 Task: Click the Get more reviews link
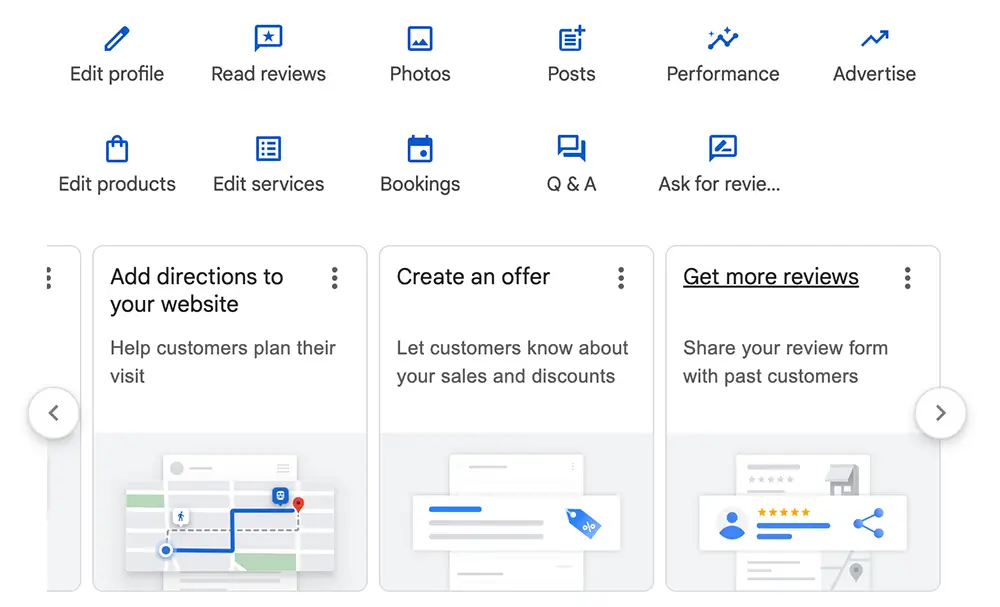[x=770, y=277]
